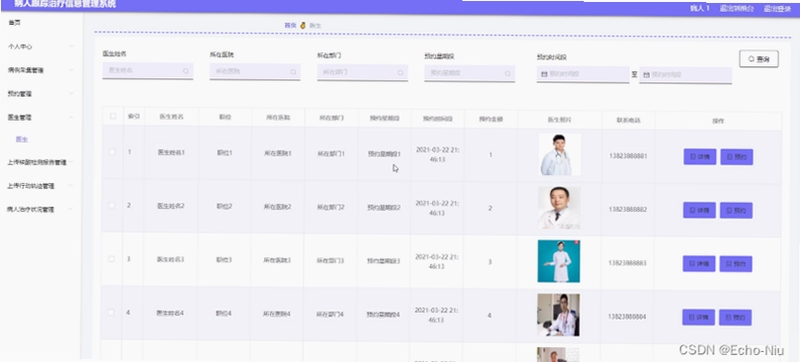Tick the checkbox for row 医生姓名3

(x=111, y=259)
